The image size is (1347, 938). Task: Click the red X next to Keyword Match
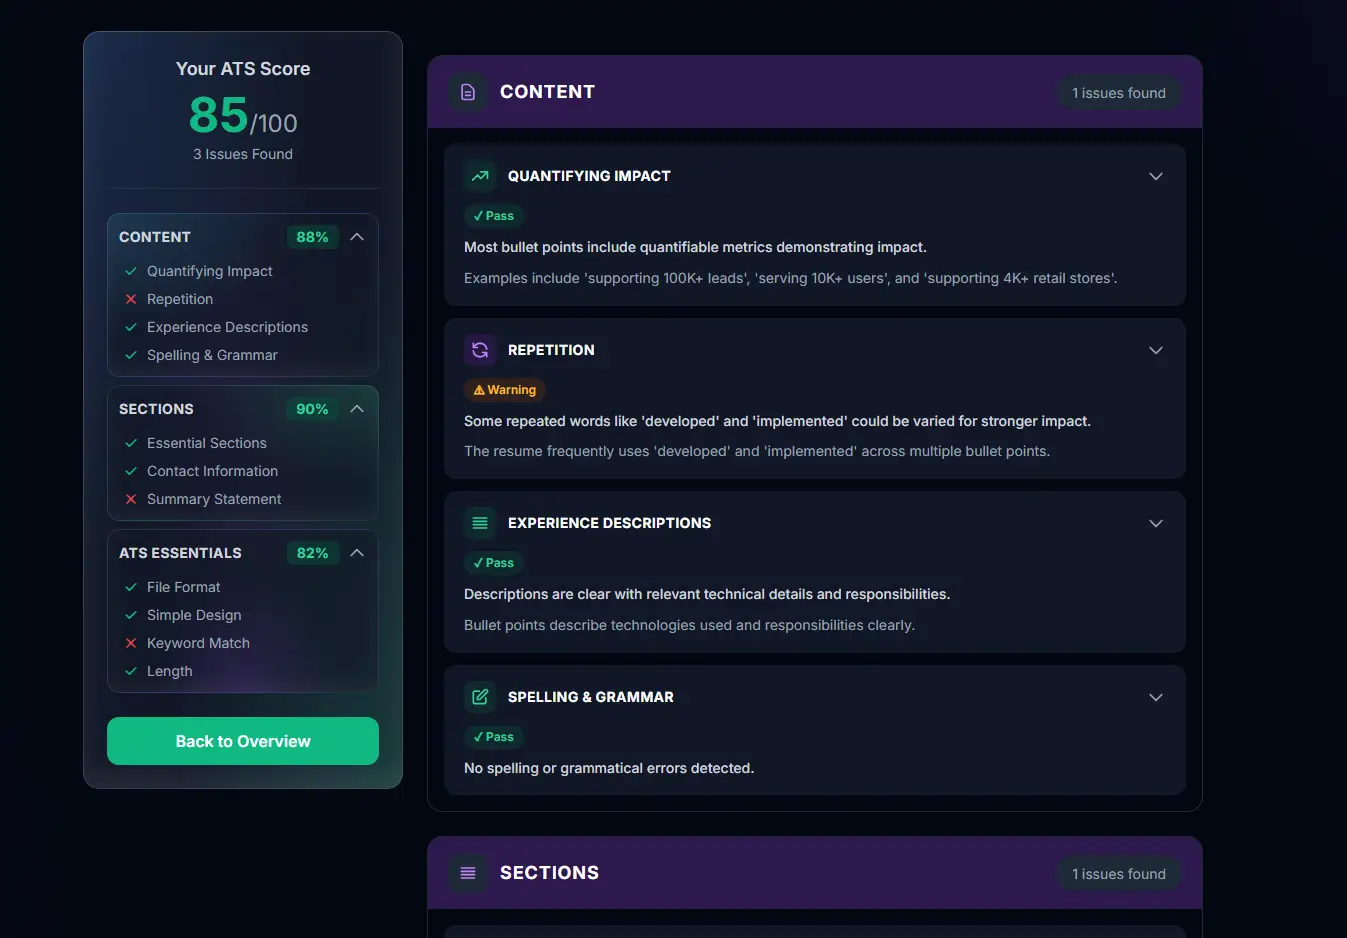131,643
